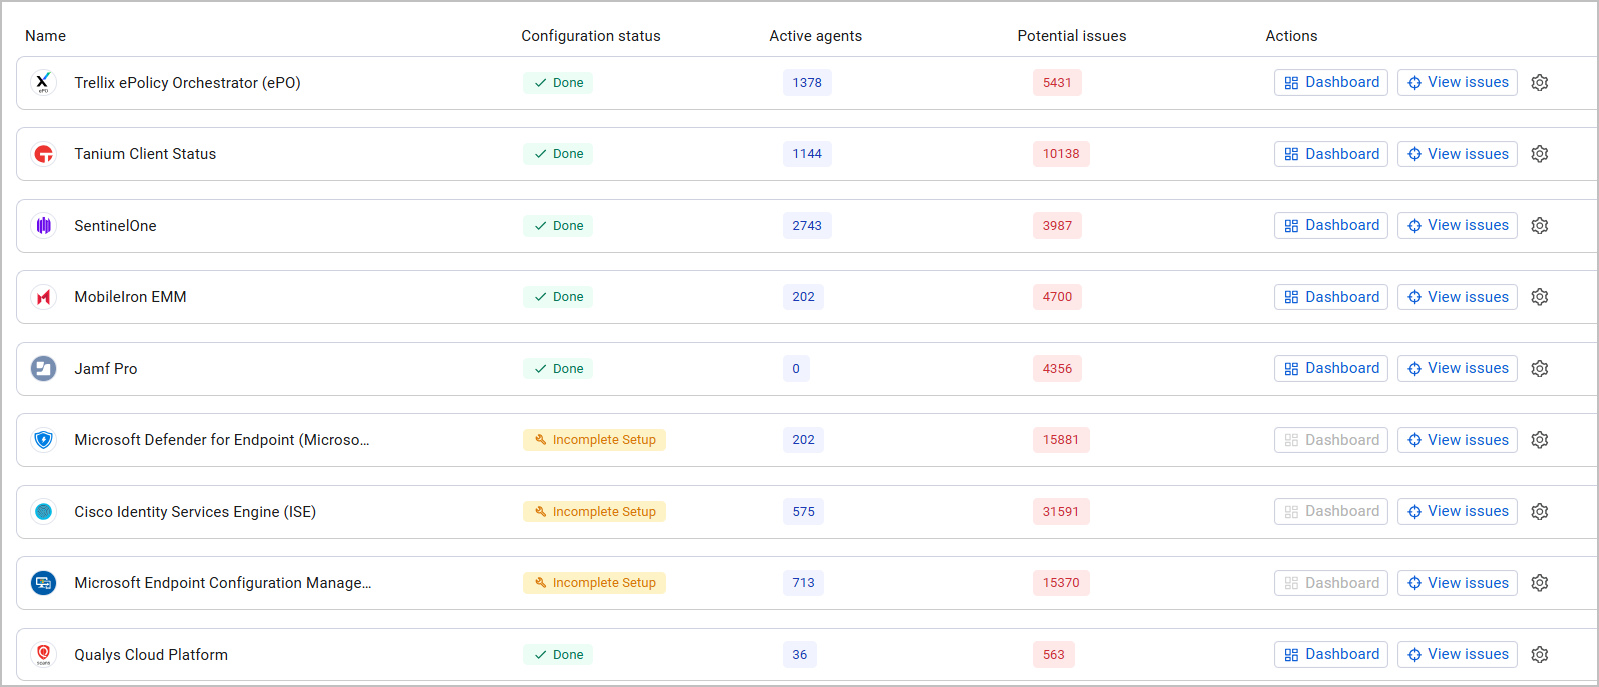
Task: Open settings gear for Tanium Client Status
Action: [x=1540, y=154]
